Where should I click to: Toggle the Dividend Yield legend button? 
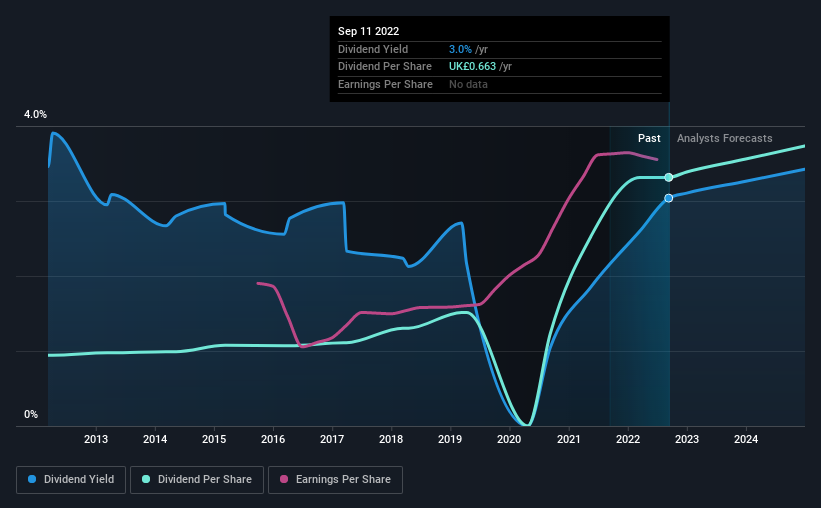71,480
